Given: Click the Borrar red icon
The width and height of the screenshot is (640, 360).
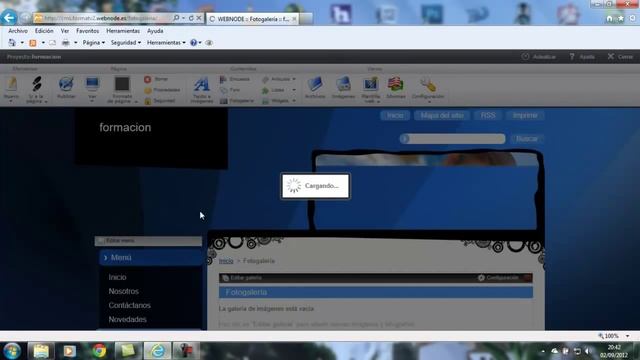Looking at the screenshot, I should click(147, 79).
